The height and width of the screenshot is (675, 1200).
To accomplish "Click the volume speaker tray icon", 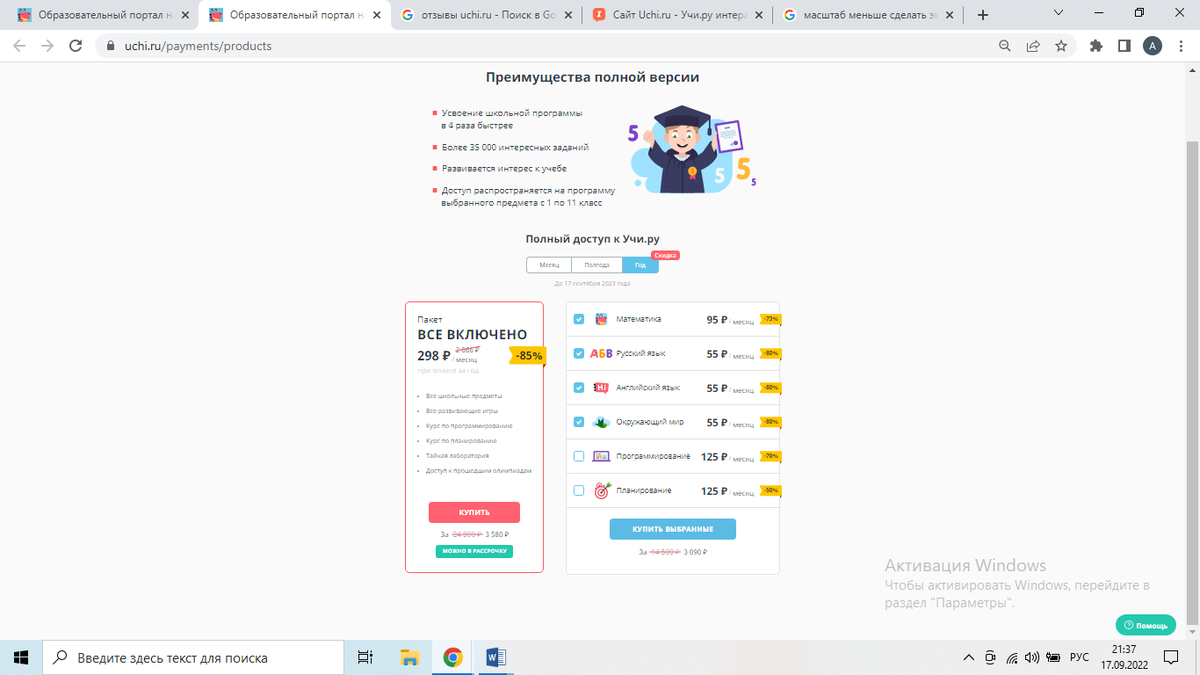I will tap(1032, 658).
